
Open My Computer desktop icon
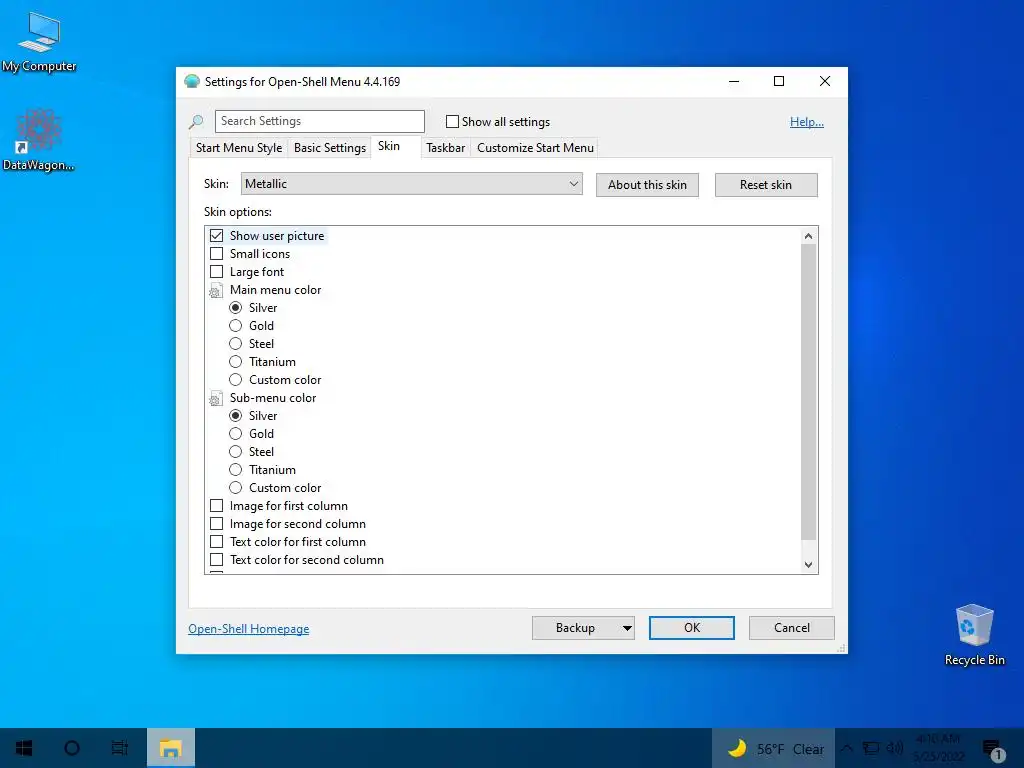coord(39,40)
